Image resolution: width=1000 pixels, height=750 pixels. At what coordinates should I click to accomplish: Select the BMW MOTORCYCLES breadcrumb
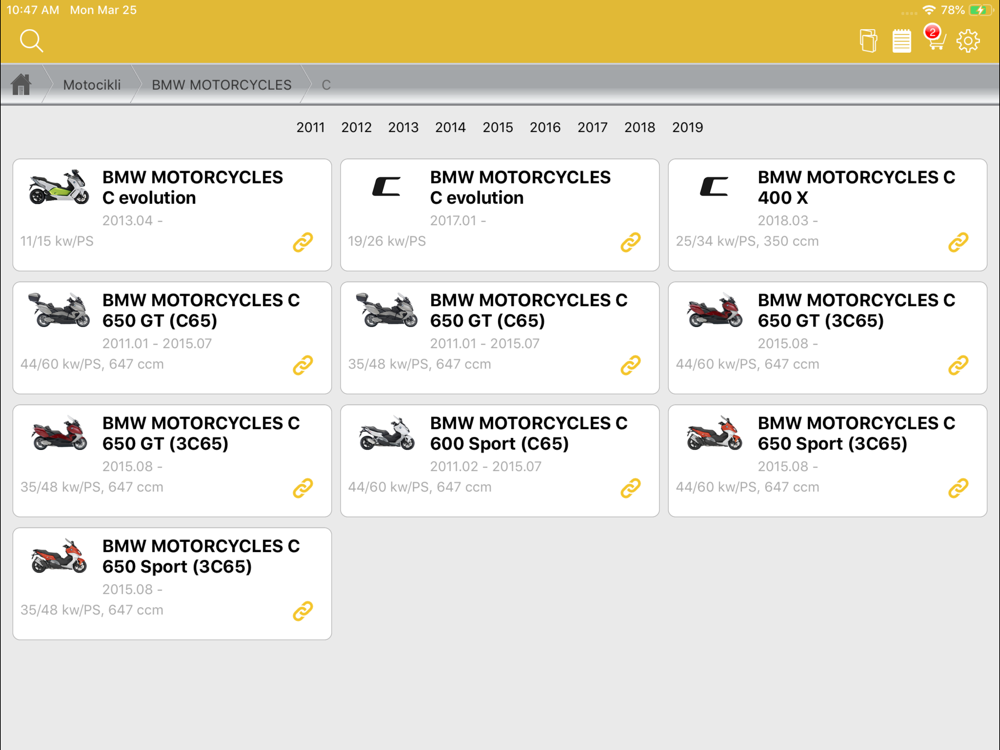(x=221, y=85)
